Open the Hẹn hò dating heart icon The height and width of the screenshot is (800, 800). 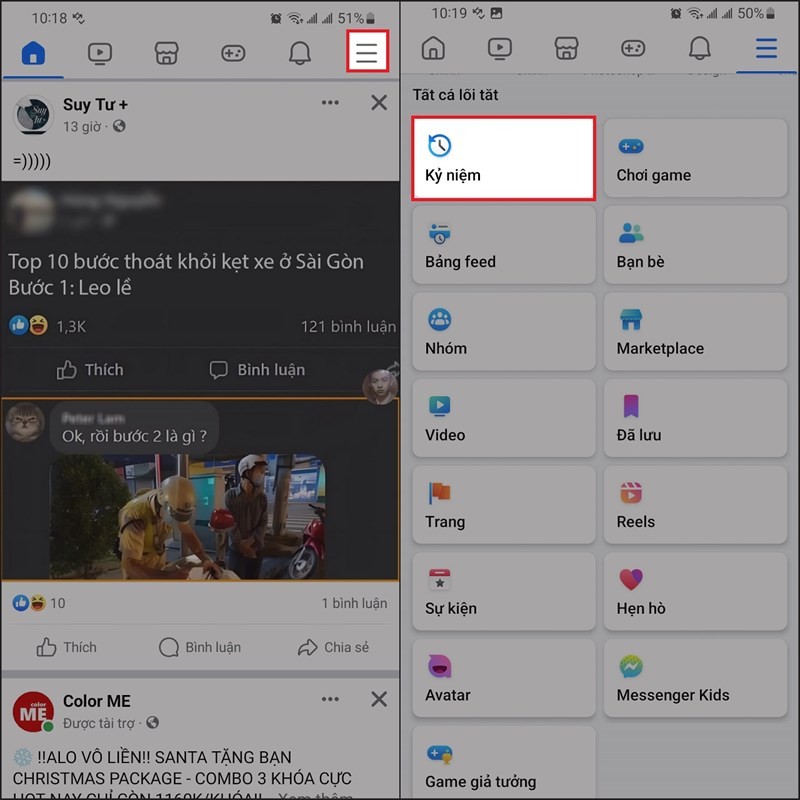click(695, 592)
